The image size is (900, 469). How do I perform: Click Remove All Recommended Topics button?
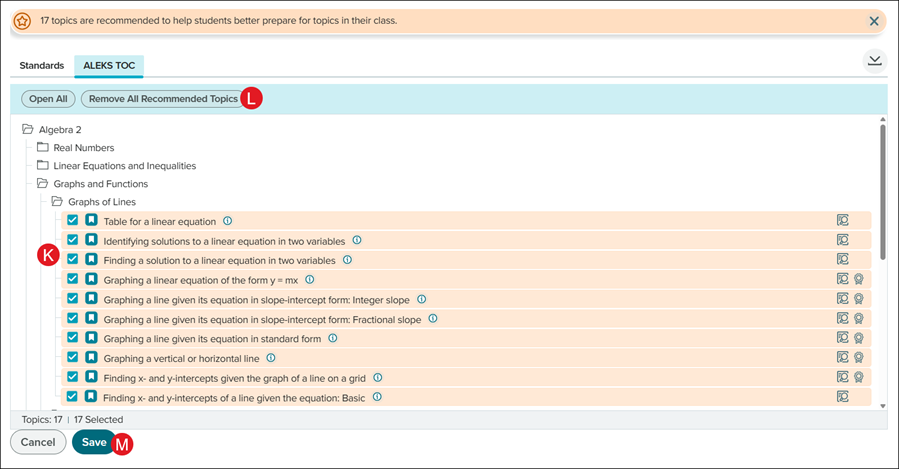tap(163, 99)
